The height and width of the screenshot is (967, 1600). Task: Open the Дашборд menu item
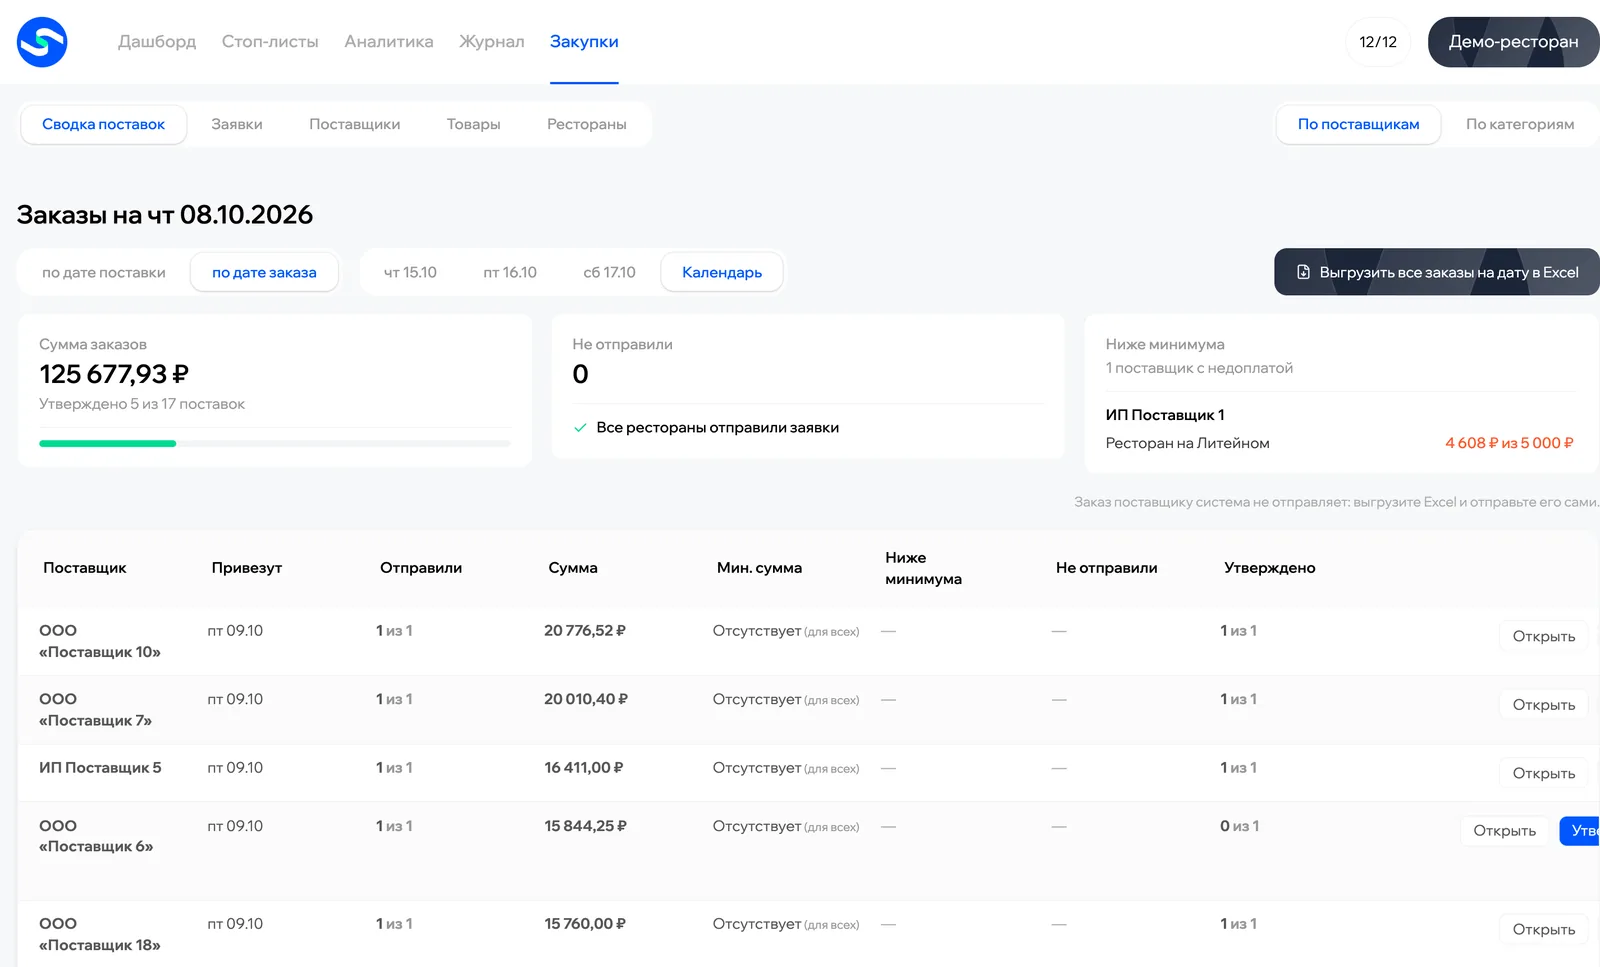tap(157, 42)
